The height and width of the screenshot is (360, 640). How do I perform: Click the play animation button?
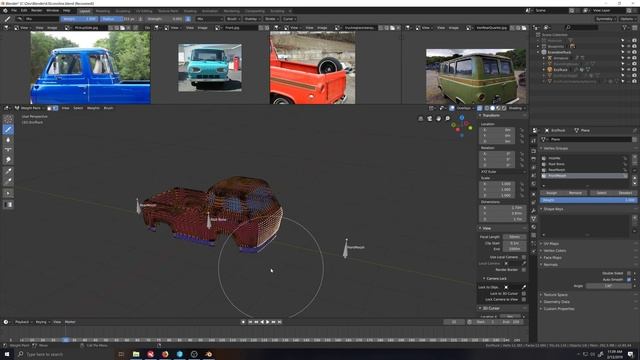point(268,322)
